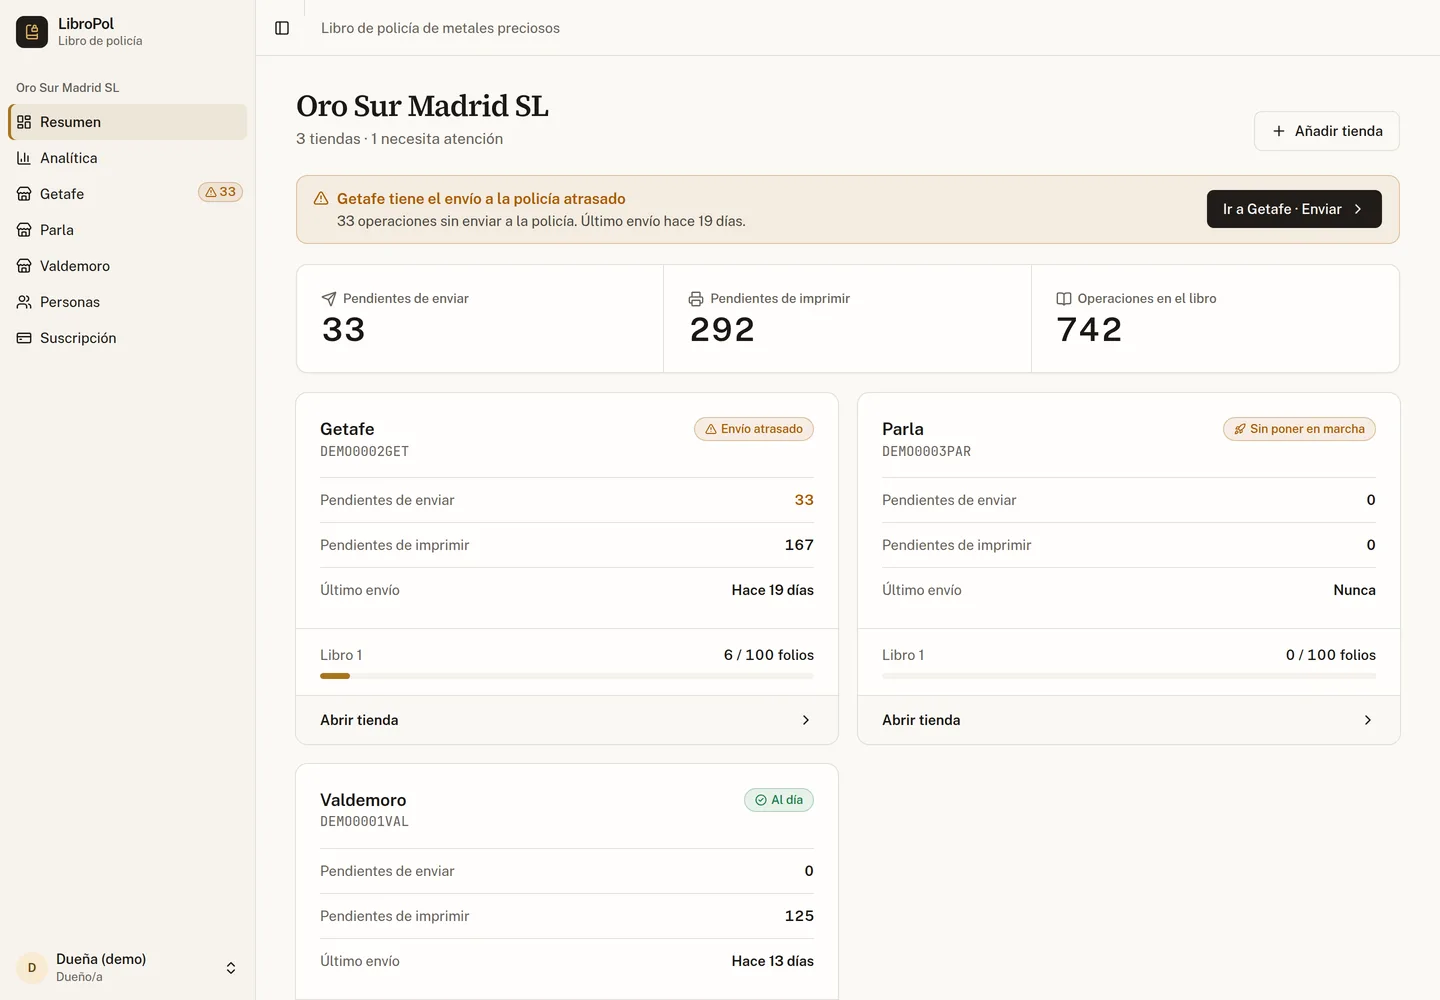Open the Parla store via Abrir tienda
Image resolution: width=1440 pixels, height=1000 pixels.
click(x=1129, y=720)
